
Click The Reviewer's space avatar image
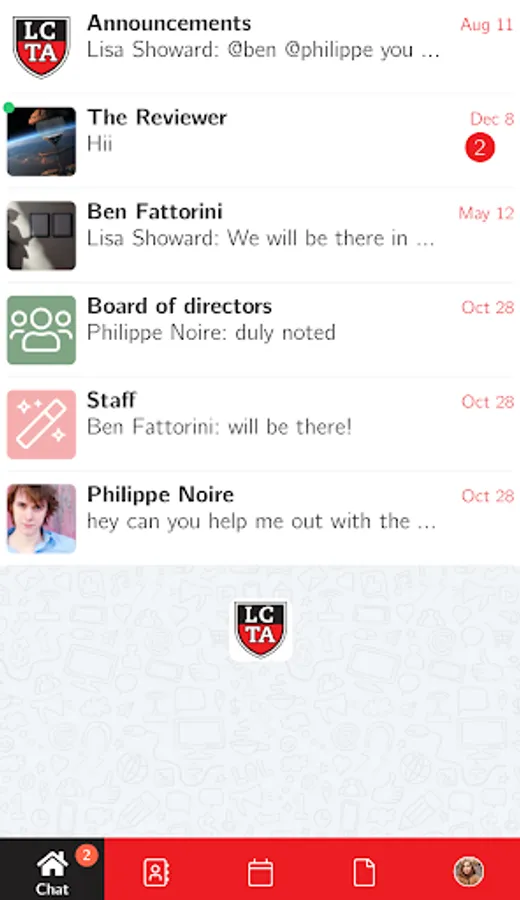click(41, 141)
